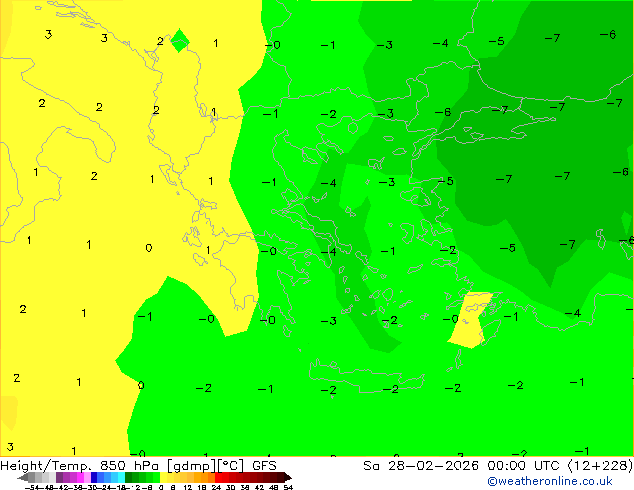Image resolution: width=634 pixels, height=490 pixels.
Task: Click the '54' label on the color scale
Action: (288, 487)
